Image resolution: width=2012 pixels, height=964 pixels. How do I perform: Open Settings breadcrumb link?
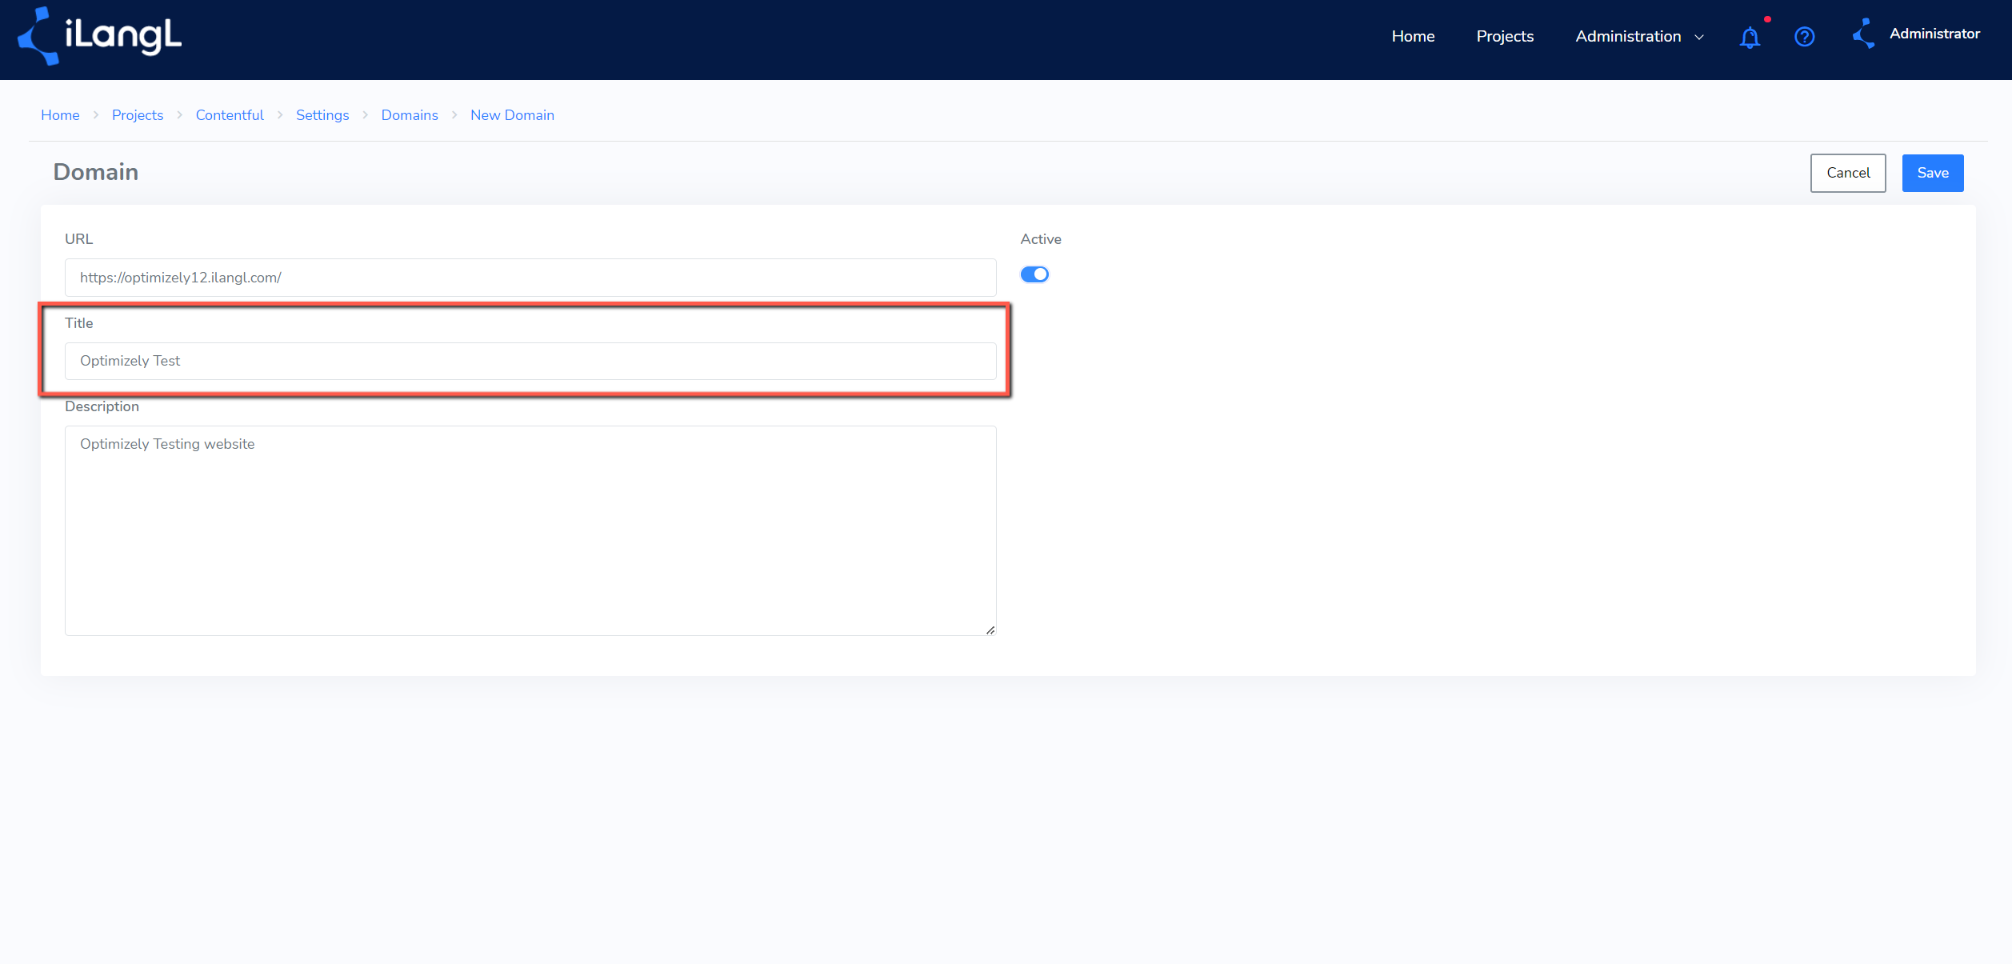322,115
